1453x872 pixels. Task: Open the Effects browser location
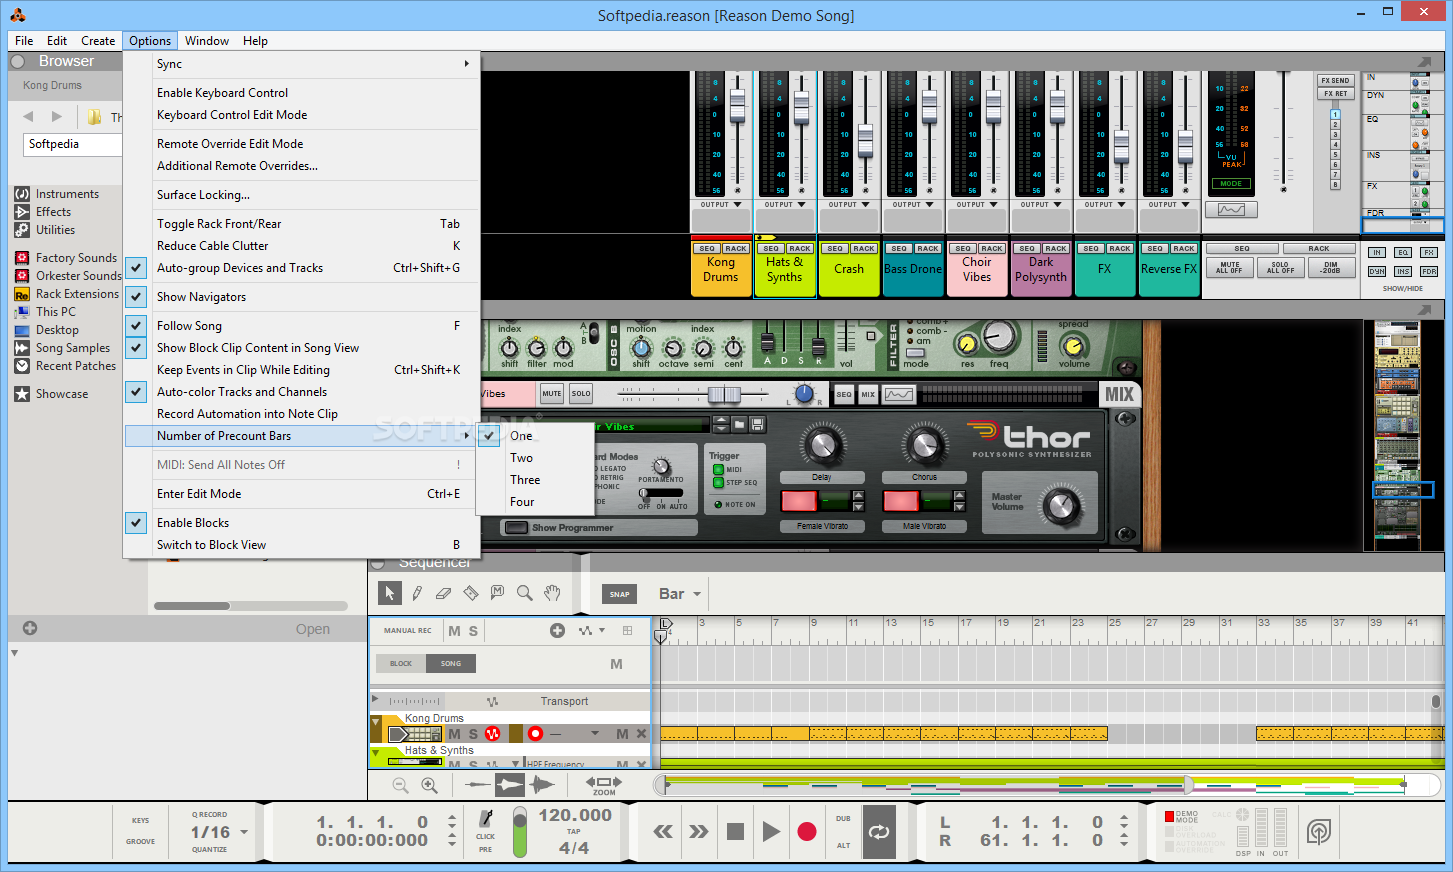coord(53,212)
